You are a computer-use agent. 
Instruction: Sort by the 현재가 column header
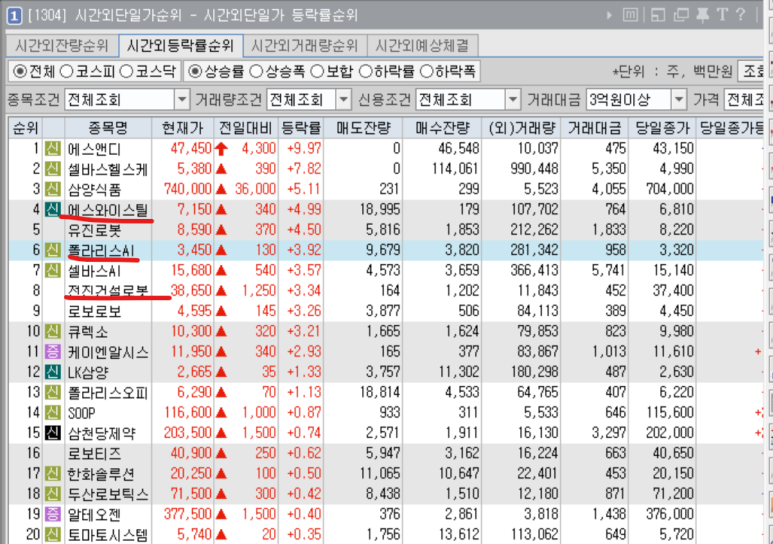pyautogui.click(x=183, y=128)
